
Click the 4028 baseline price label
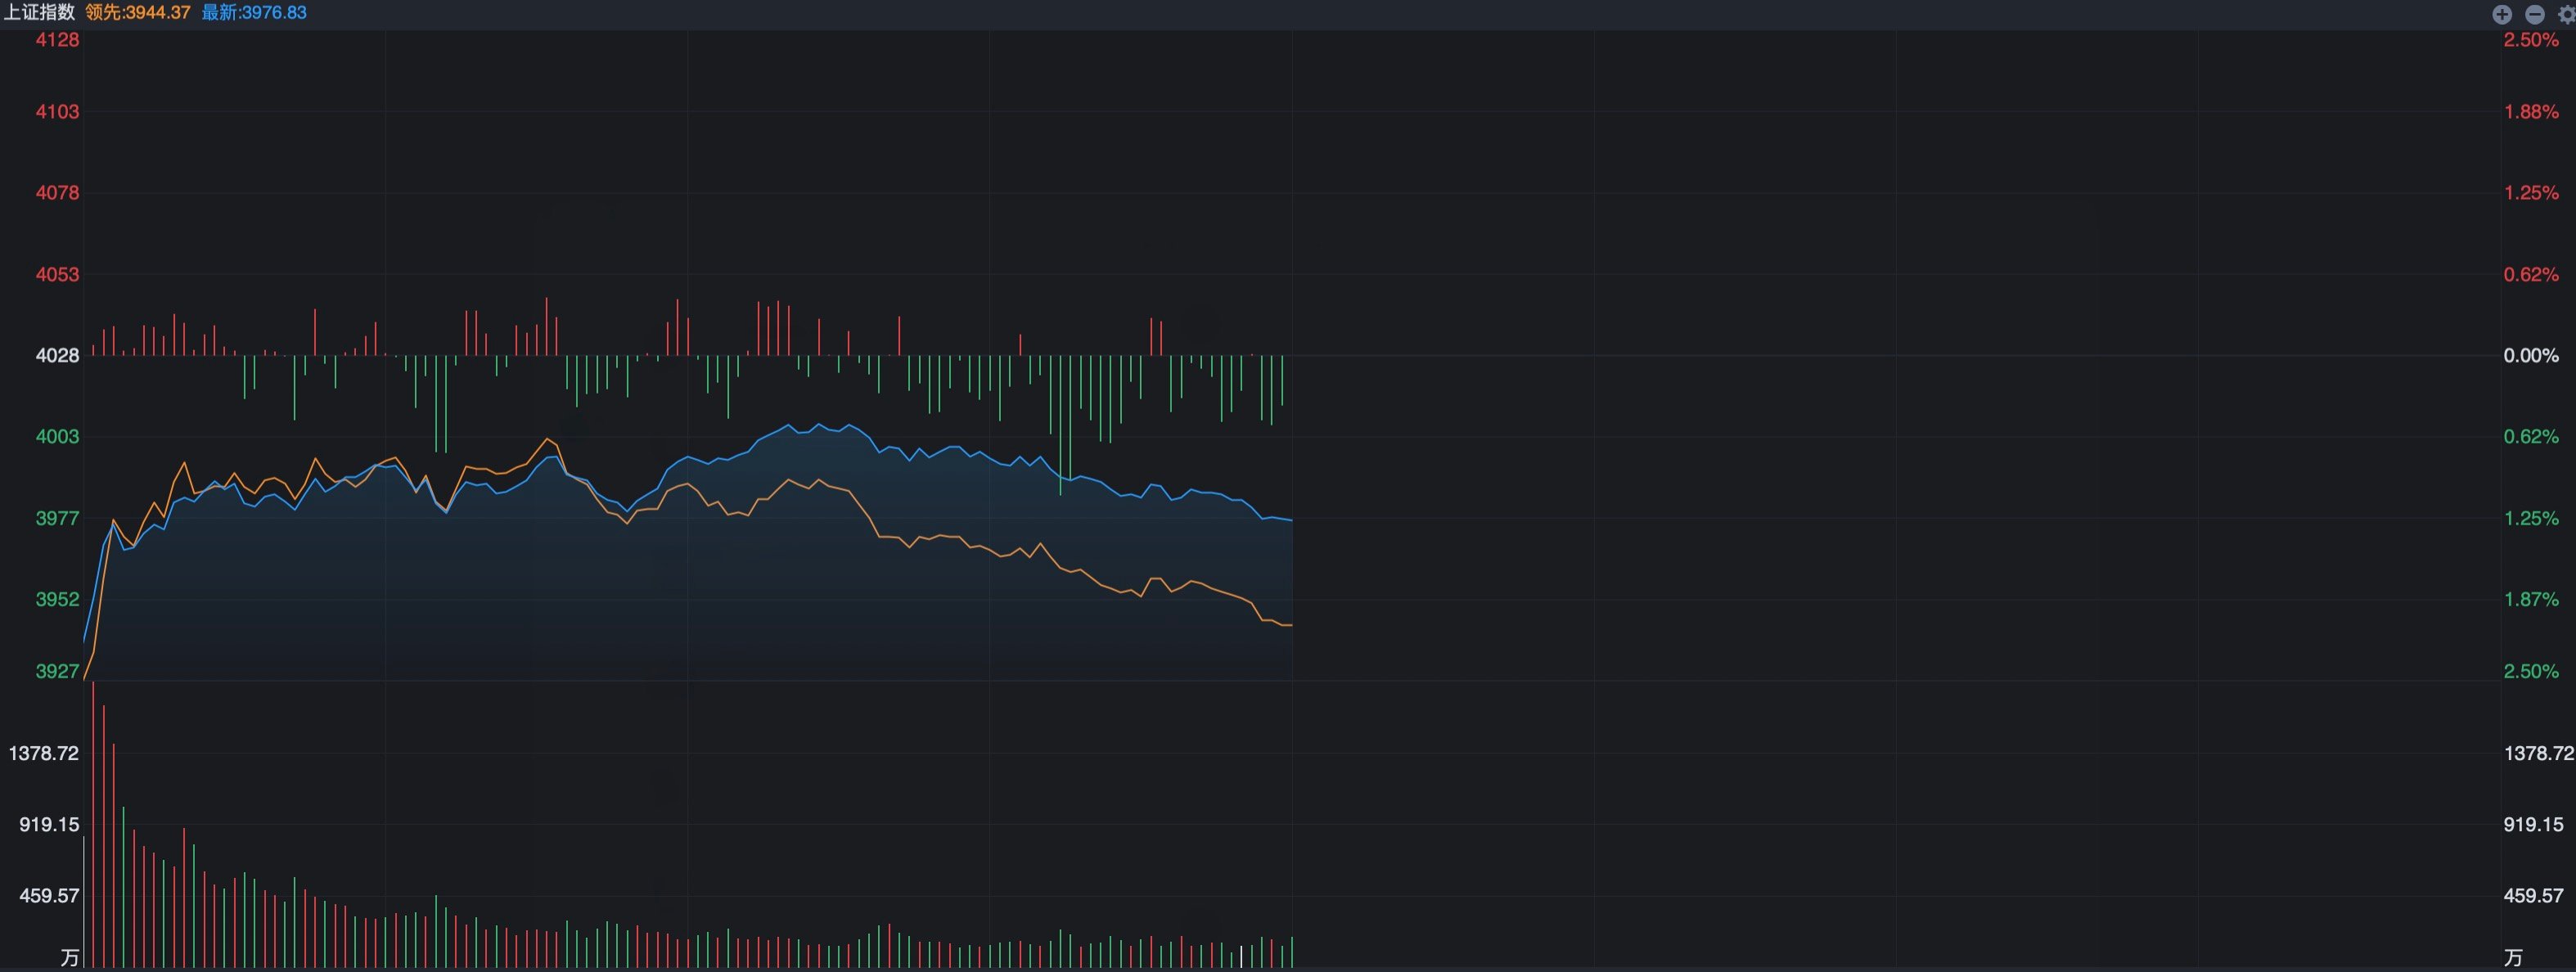click(x=57, y=355)
